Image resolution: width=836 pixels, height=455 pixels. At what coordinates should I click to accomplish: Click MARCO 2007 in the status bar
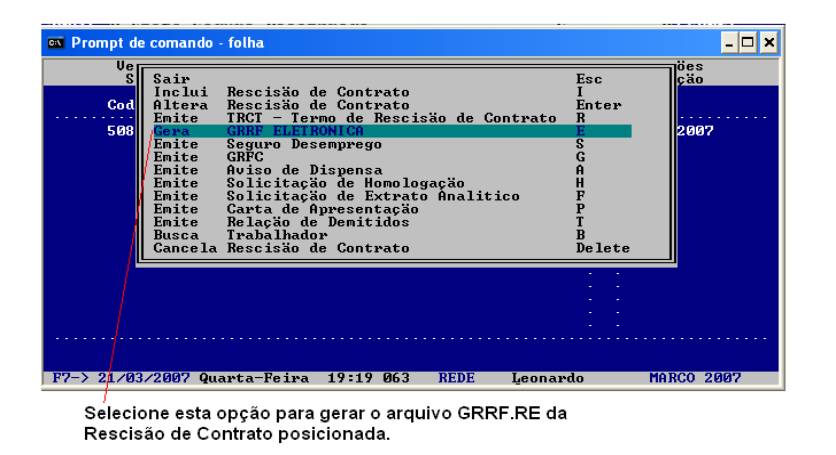(x=695, y=378)
